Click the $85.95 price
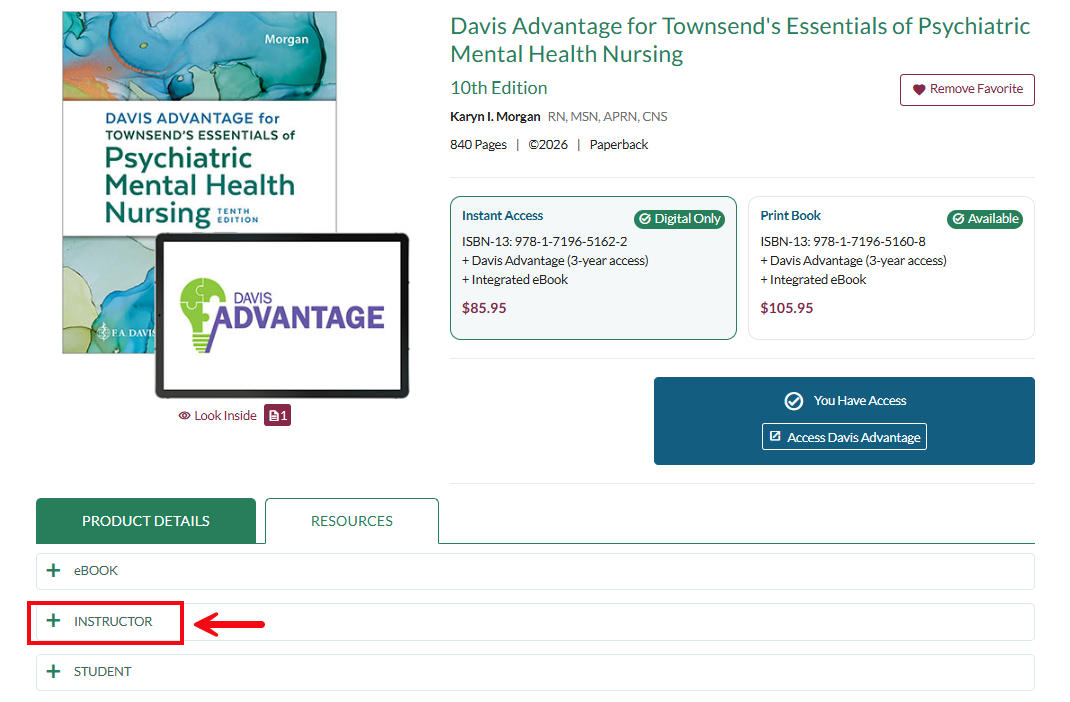Screen dimensions: 1070x702 point(484,308)
